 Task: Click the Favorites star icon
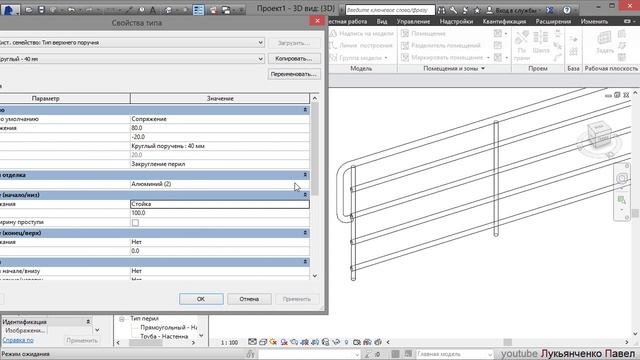[x=477, y=10]
